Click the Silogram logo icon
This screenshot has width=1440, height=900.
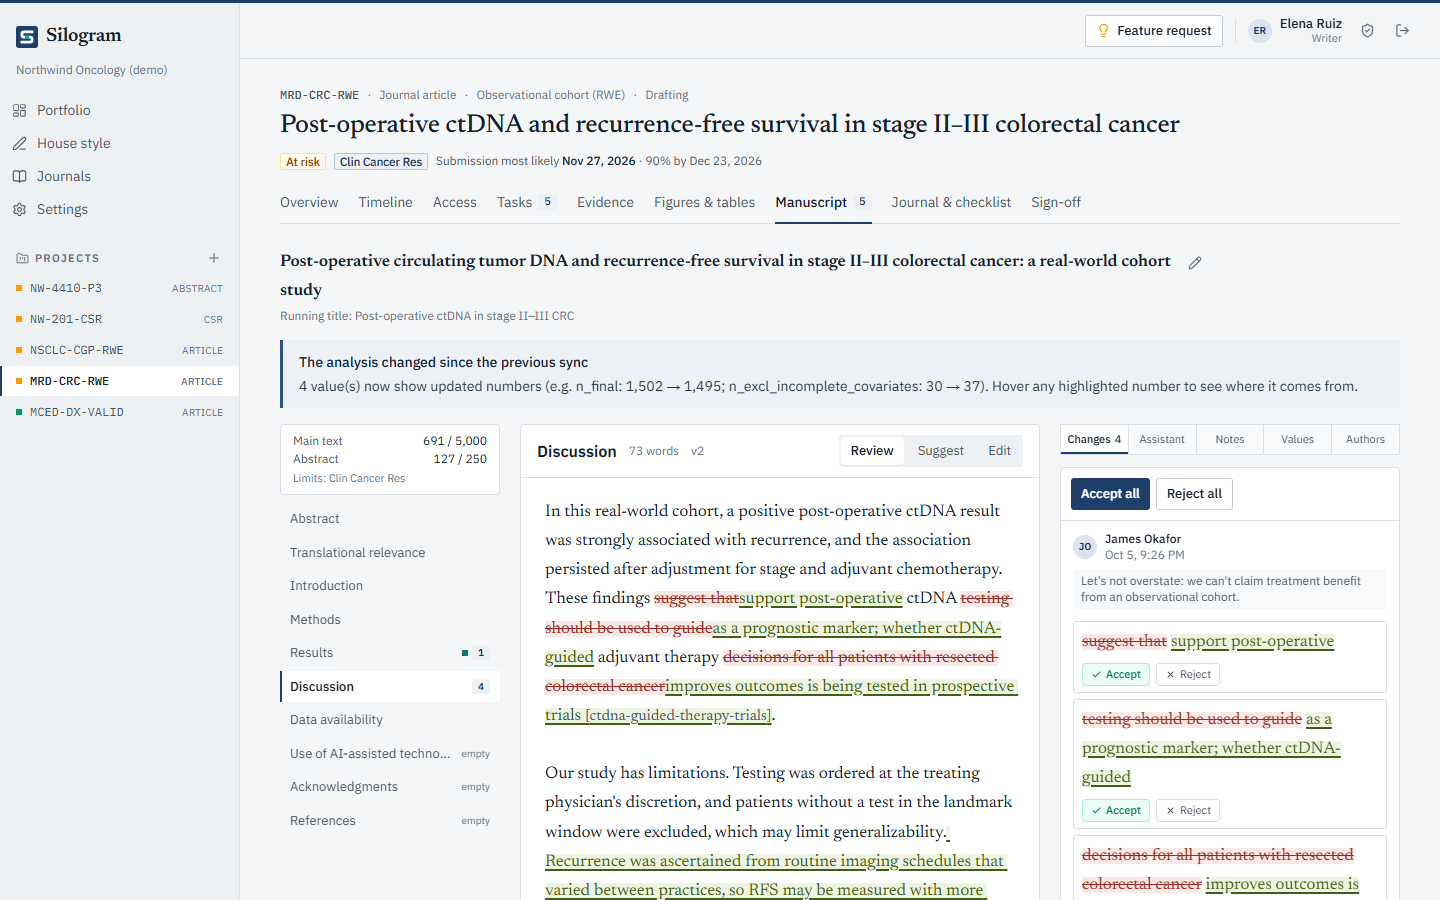point(27,37)
